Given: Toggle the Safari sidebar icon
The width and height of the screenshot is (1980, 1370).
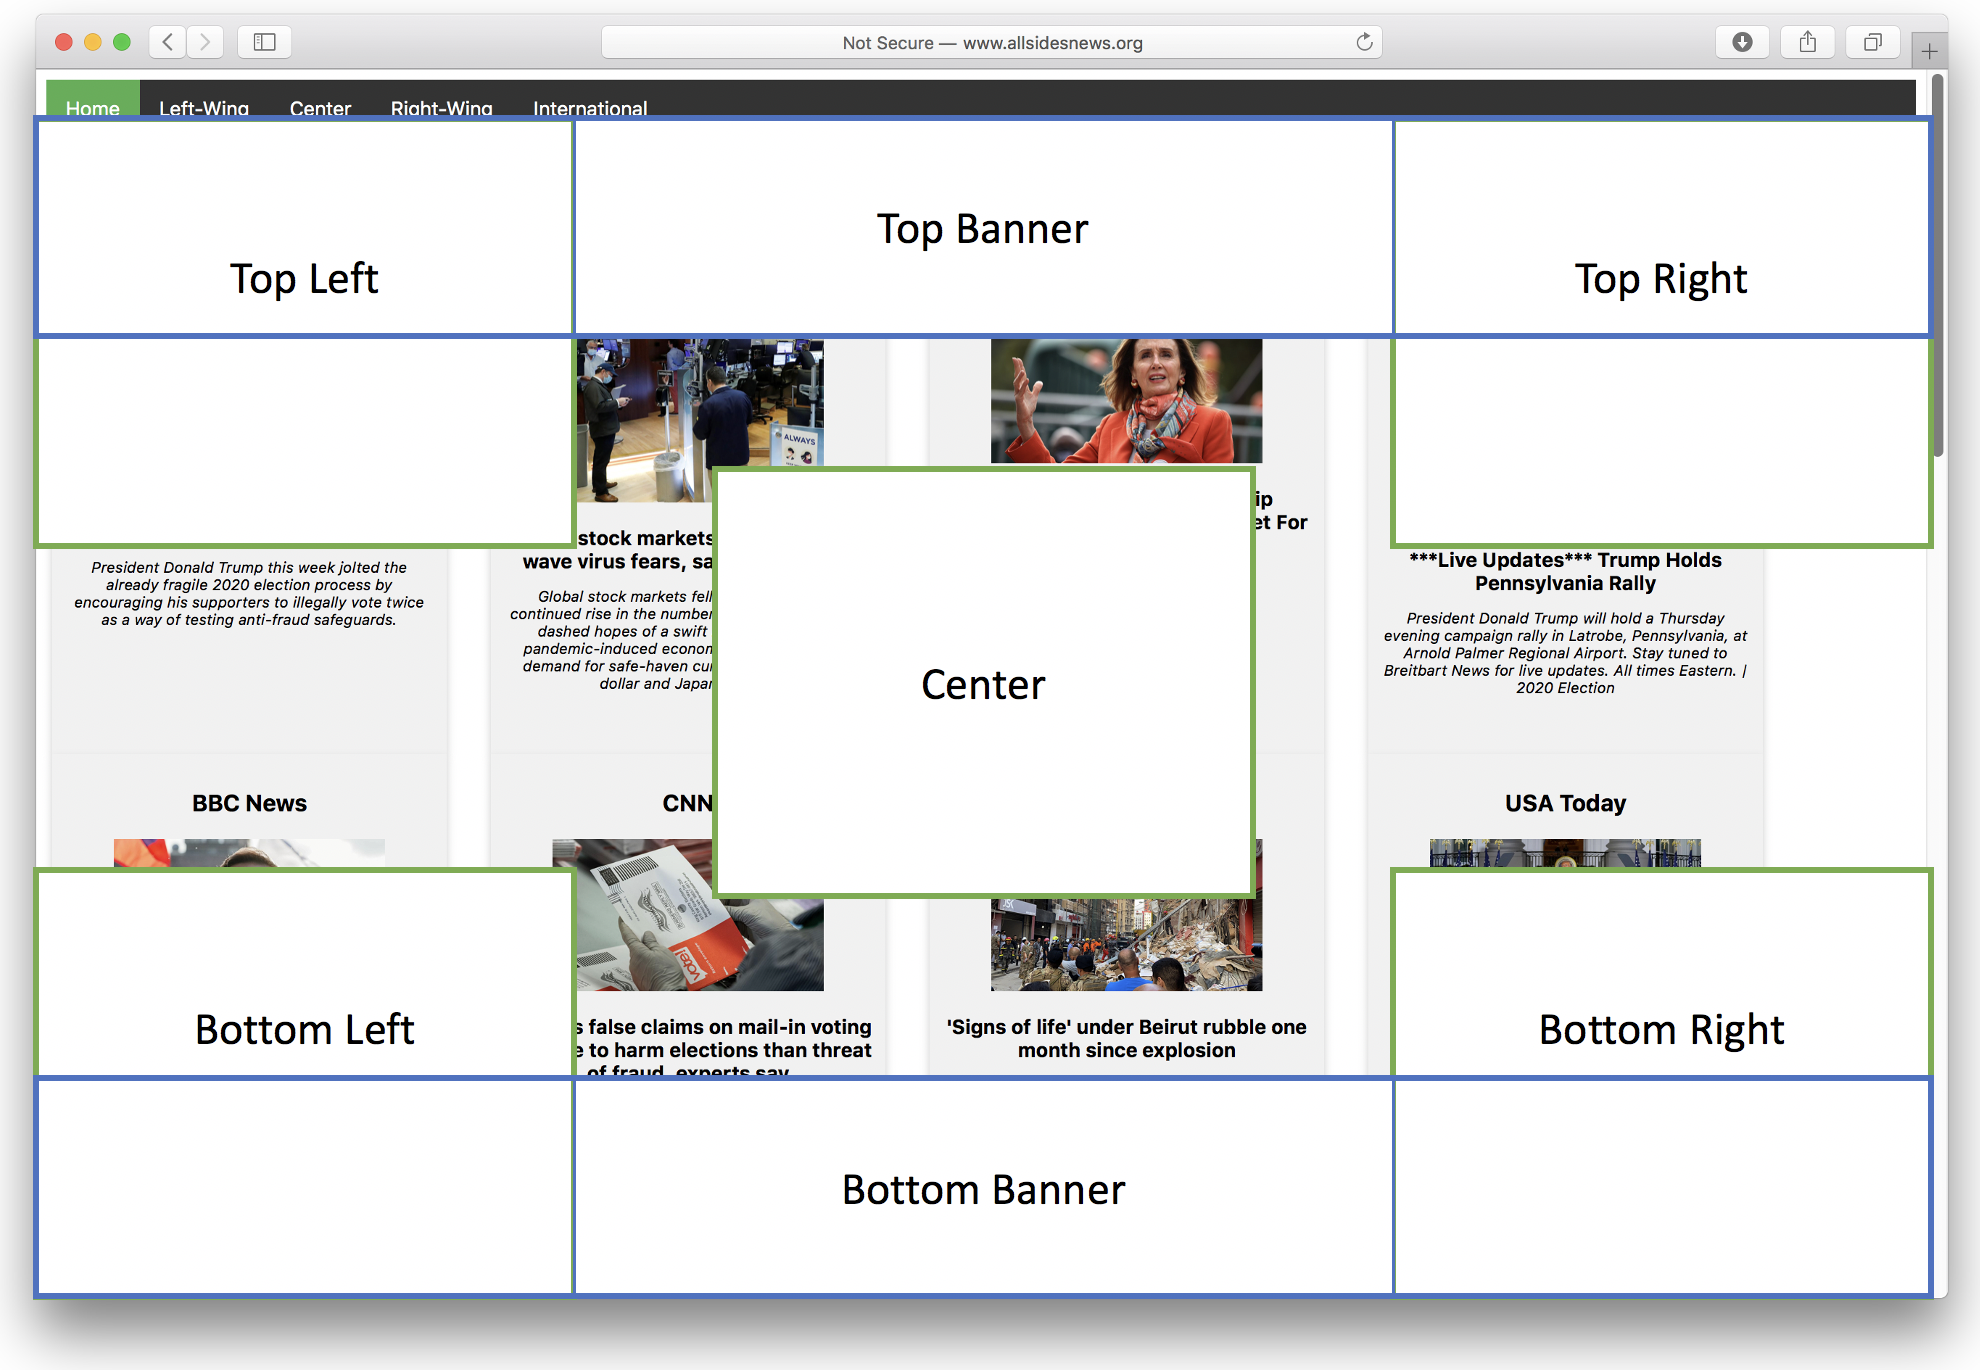Looking at the screenshot, I should point(264,42).
